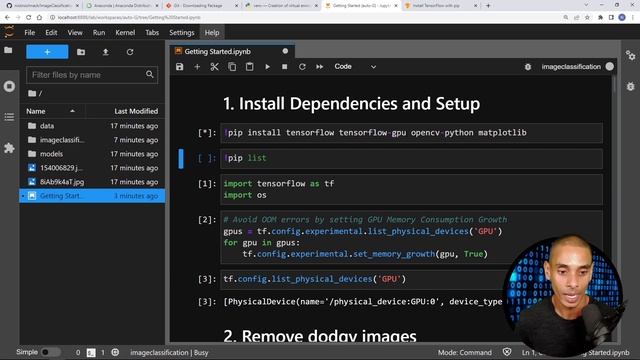This screenshot has height=360, width=640.
Task: Close the Getting Started.ipynb tab via its dot
Action: (285, 51)
